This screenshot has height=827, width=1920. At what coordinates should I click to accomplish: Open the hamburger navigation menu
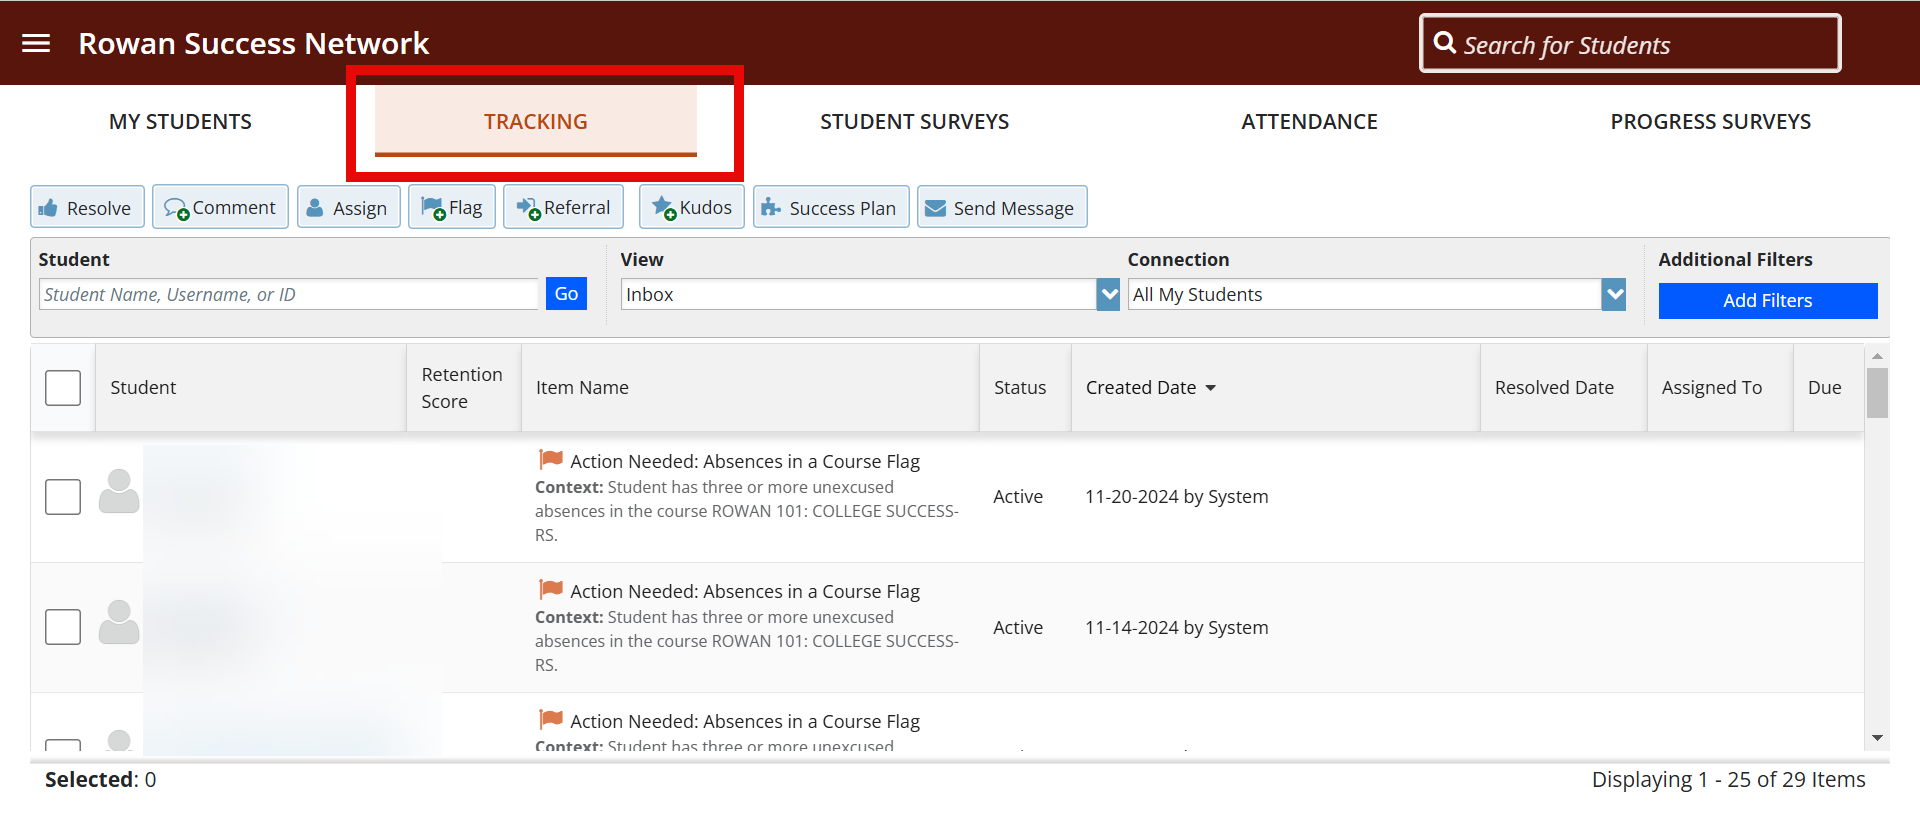pos(36,43)
